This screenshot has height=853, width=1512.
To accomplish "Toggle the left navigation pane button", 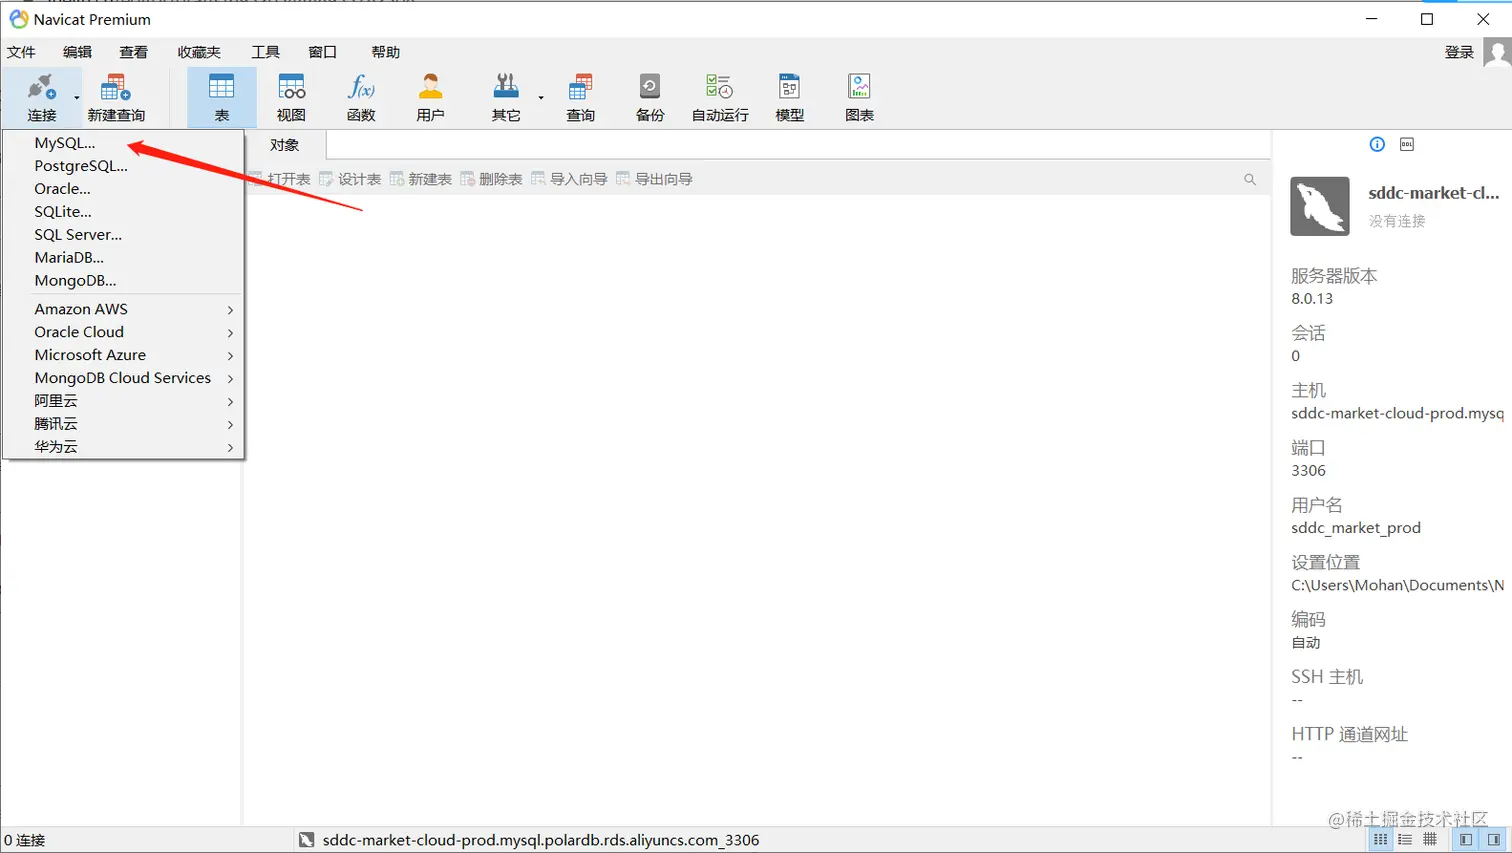I will [x=1466, y=840].
